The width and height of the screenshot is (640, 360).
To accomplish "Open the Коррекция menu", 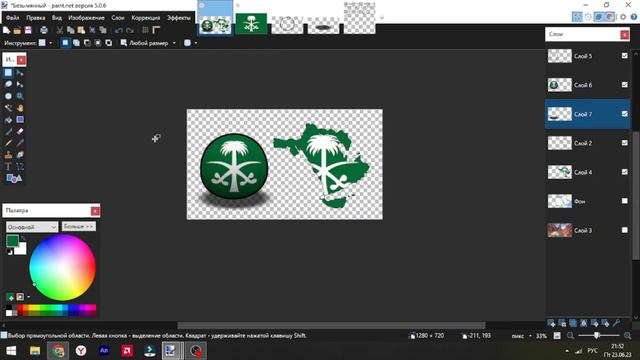I will [x=146, y=18].
